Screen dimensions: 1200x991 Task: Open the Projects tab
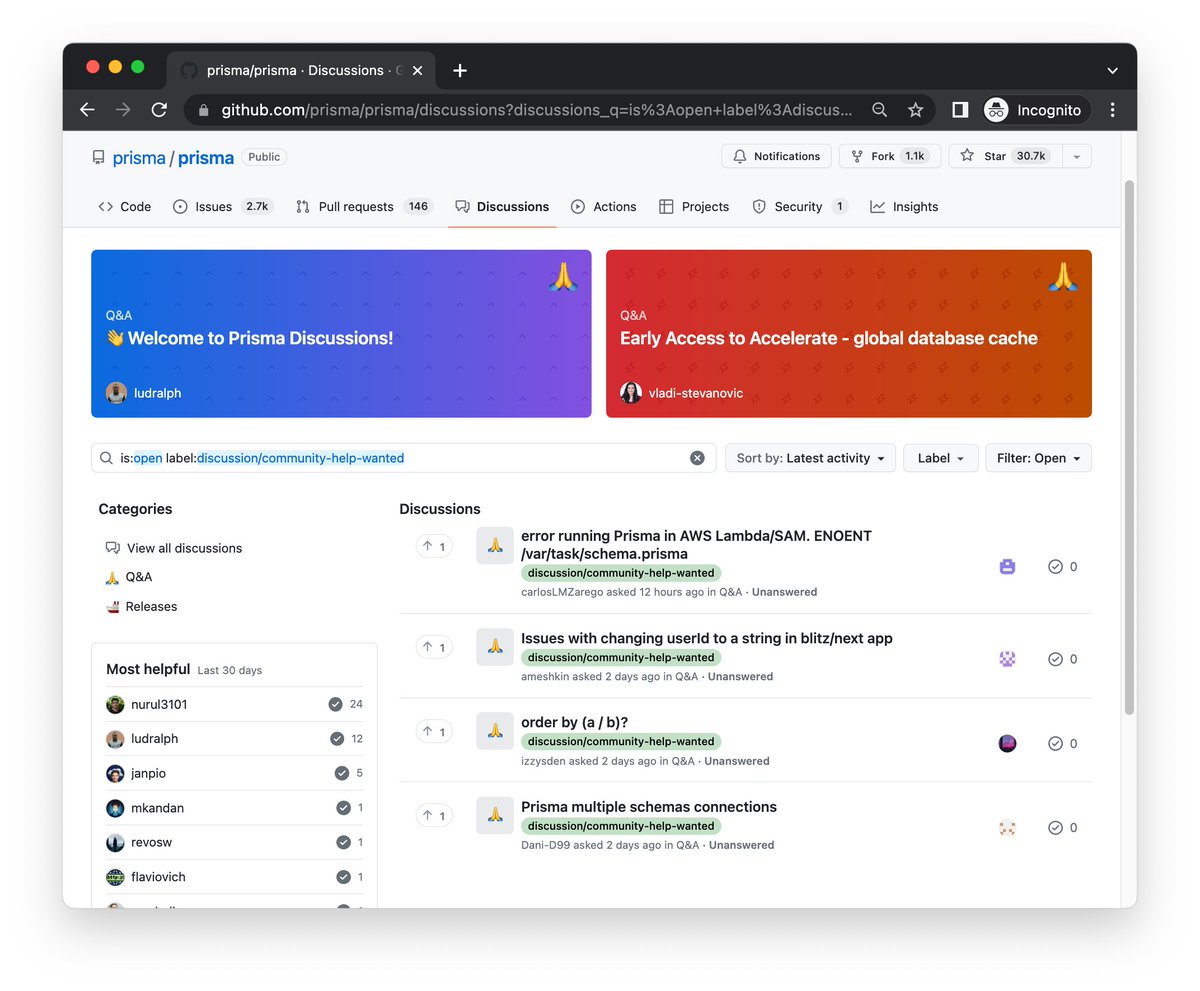694,207
